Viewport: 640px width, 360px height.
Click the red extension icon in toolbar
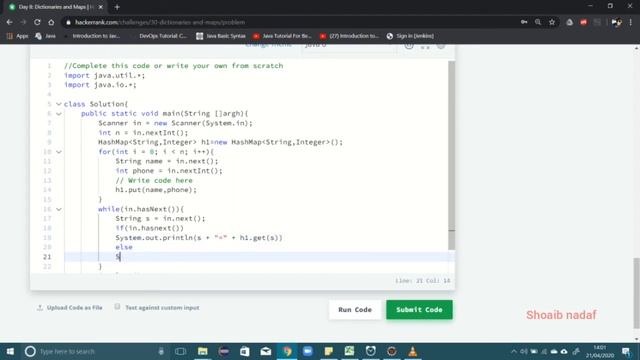coord(583,22)
